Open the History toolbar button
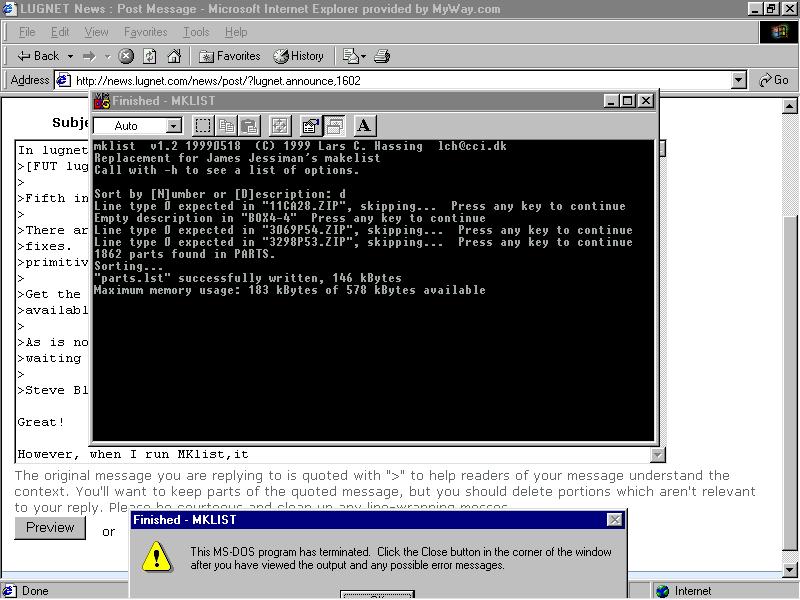Image resolution: width=800 pixels, height=600 pixels. 298,56
